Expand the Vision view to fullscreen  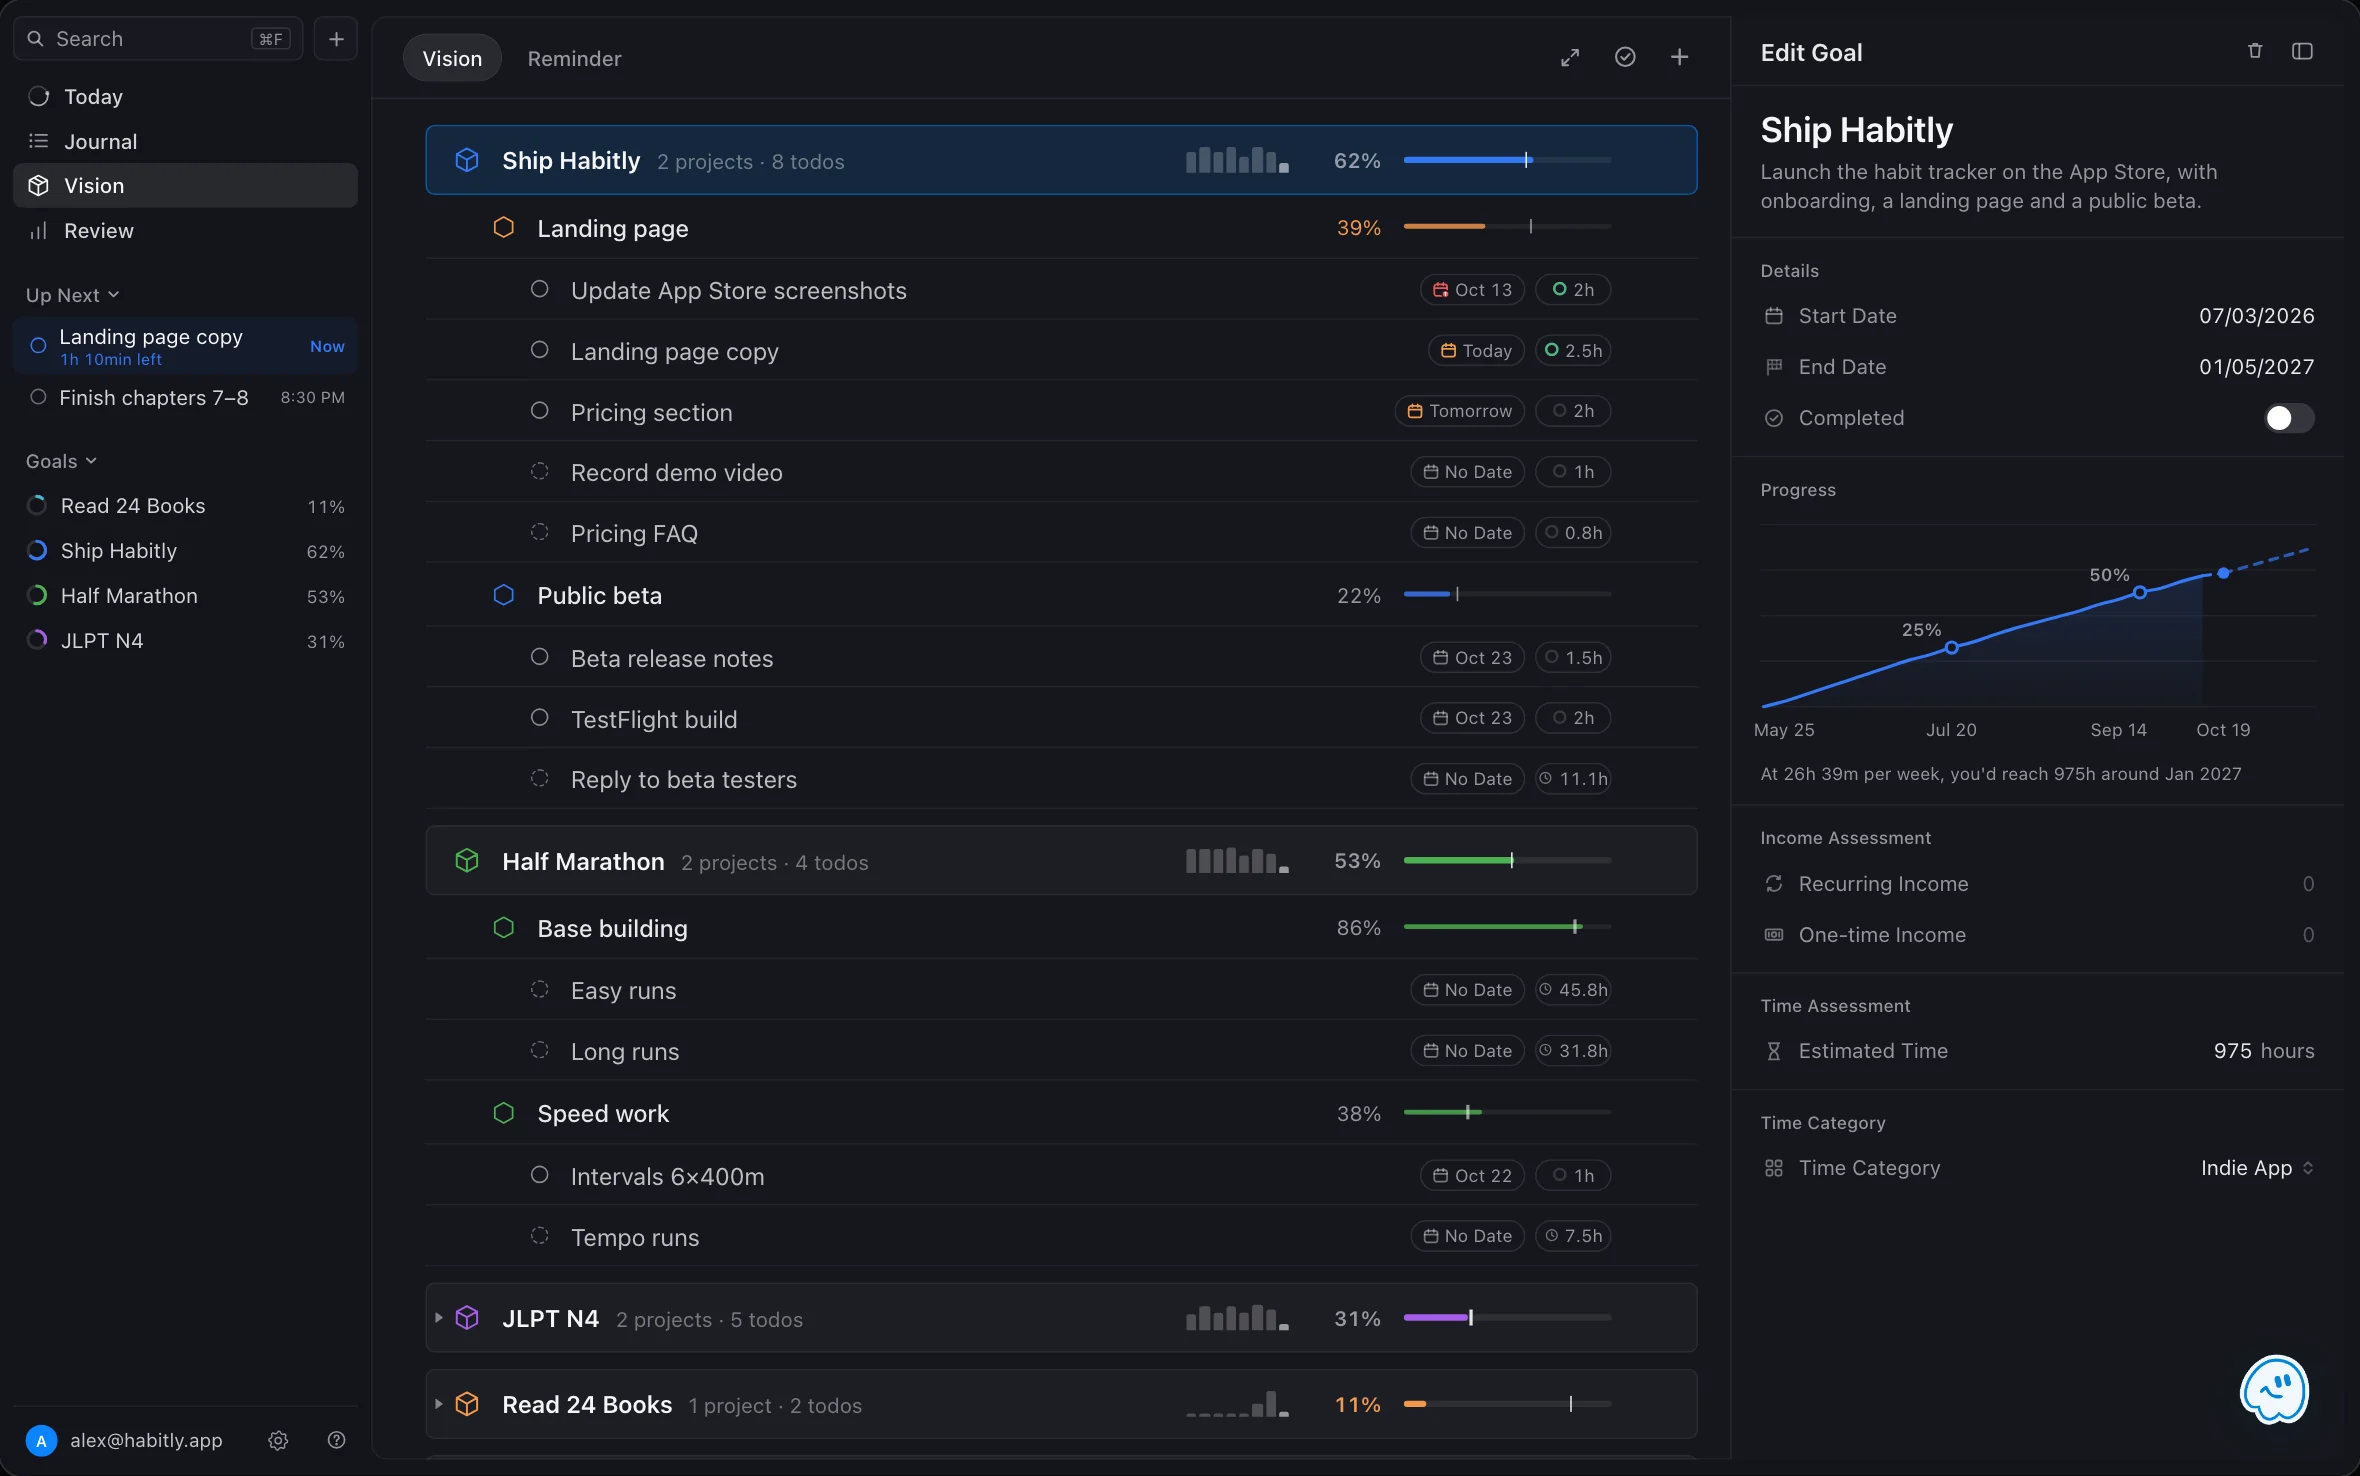coord(1570,58)
